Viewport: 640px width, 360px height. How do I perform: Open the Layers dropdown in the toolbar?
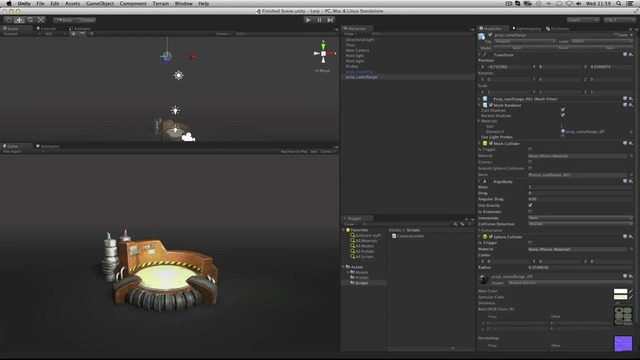tap(583, 20)
